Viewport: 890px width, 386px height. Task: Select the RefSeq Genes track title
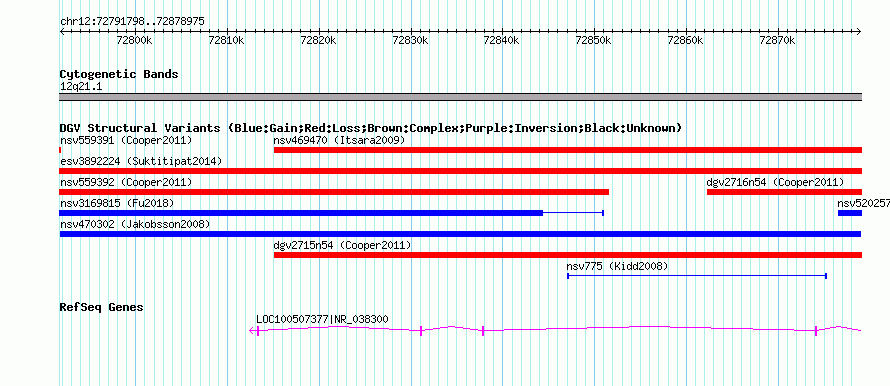pos(102,307)
